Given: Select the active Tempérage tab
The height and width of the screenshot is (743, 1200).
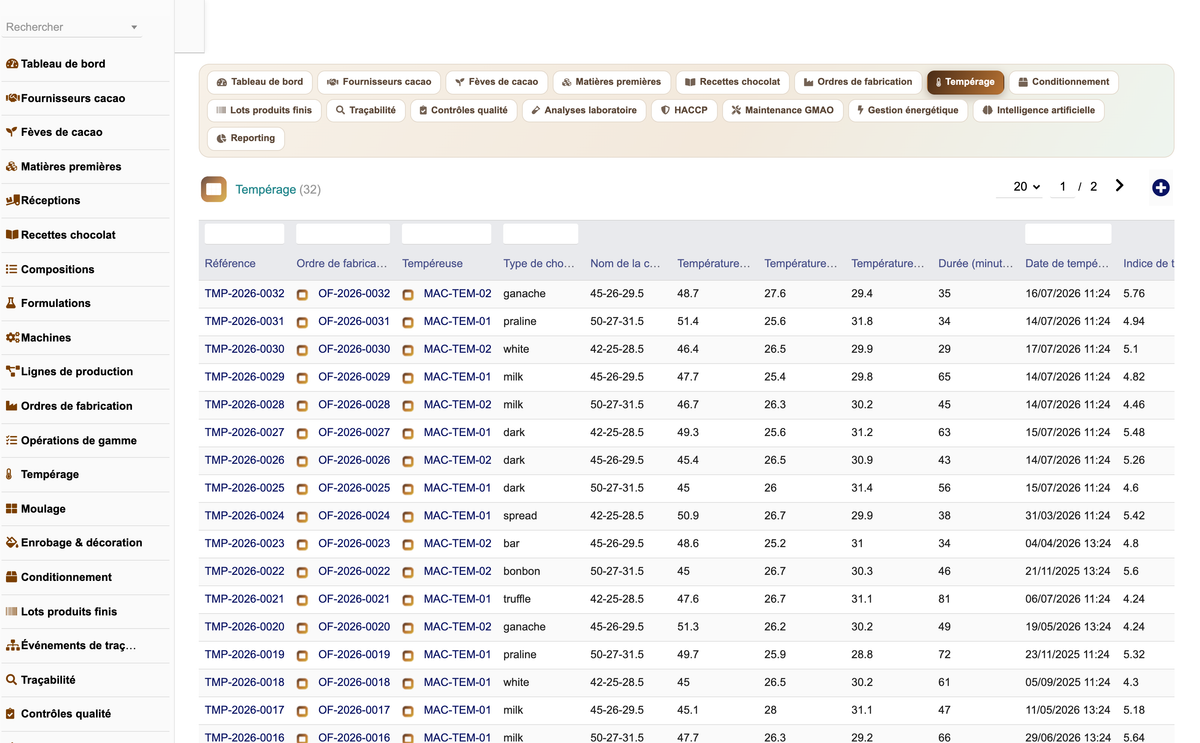Looking at the screenshot, I should click(x=965, y=82).
